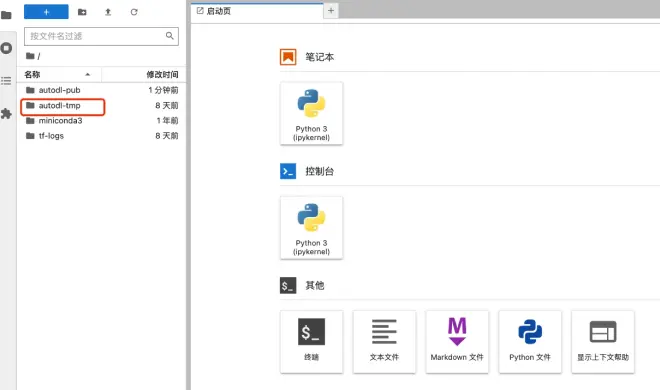Open the autodl-tmp folder
The height and width of the screenshot is (390, 660).
coord(101,106)
